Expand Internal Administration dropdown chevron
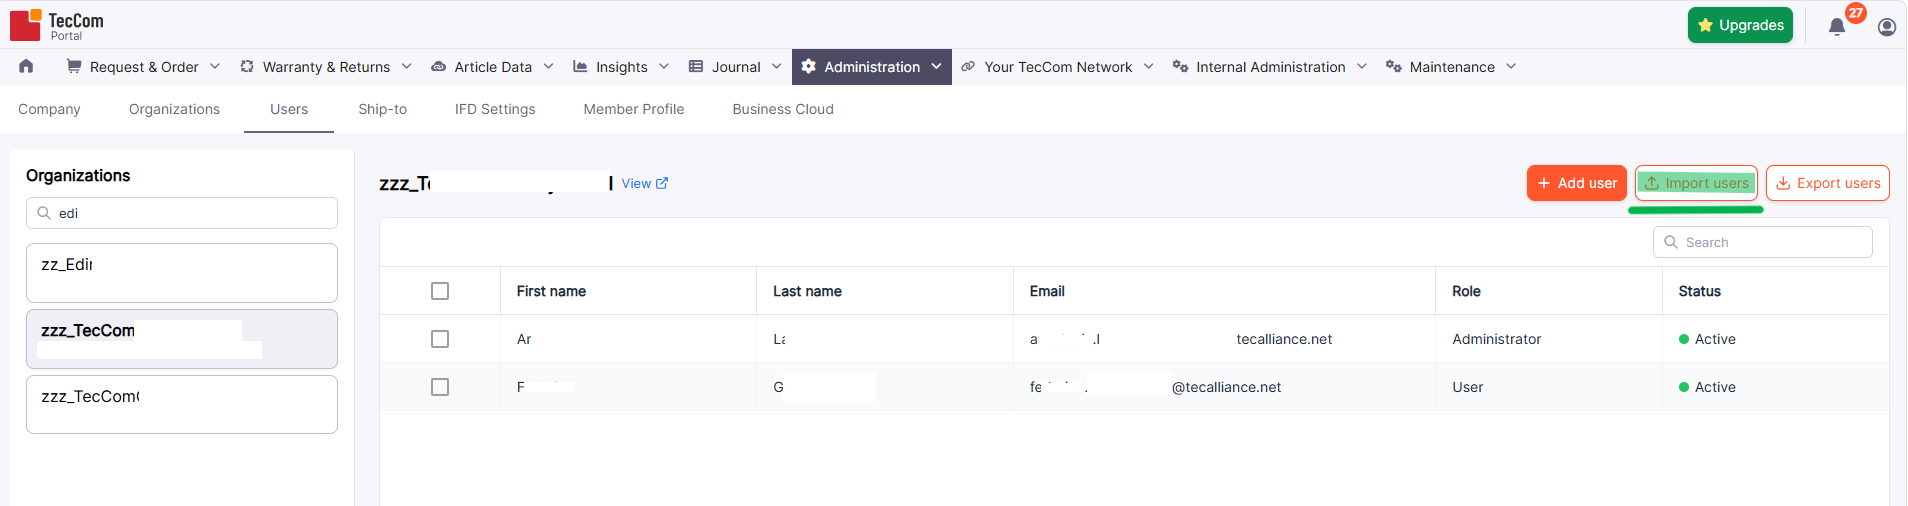1908x506 pixels. 1362,66
